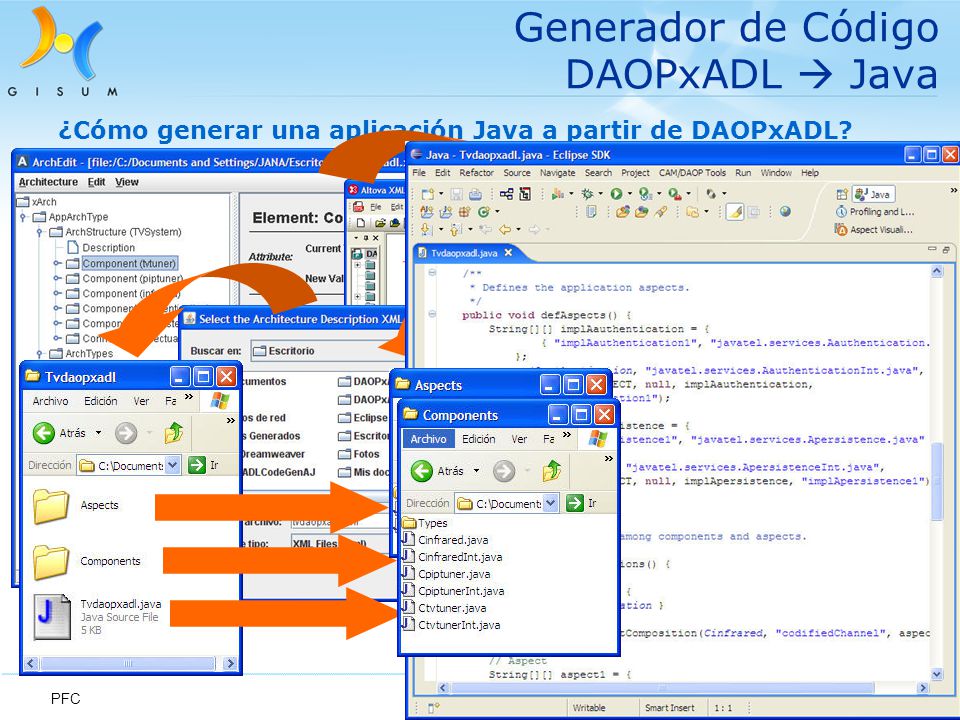
Task: Click Eclipse Previous Annotation icon
Action: 454,230
